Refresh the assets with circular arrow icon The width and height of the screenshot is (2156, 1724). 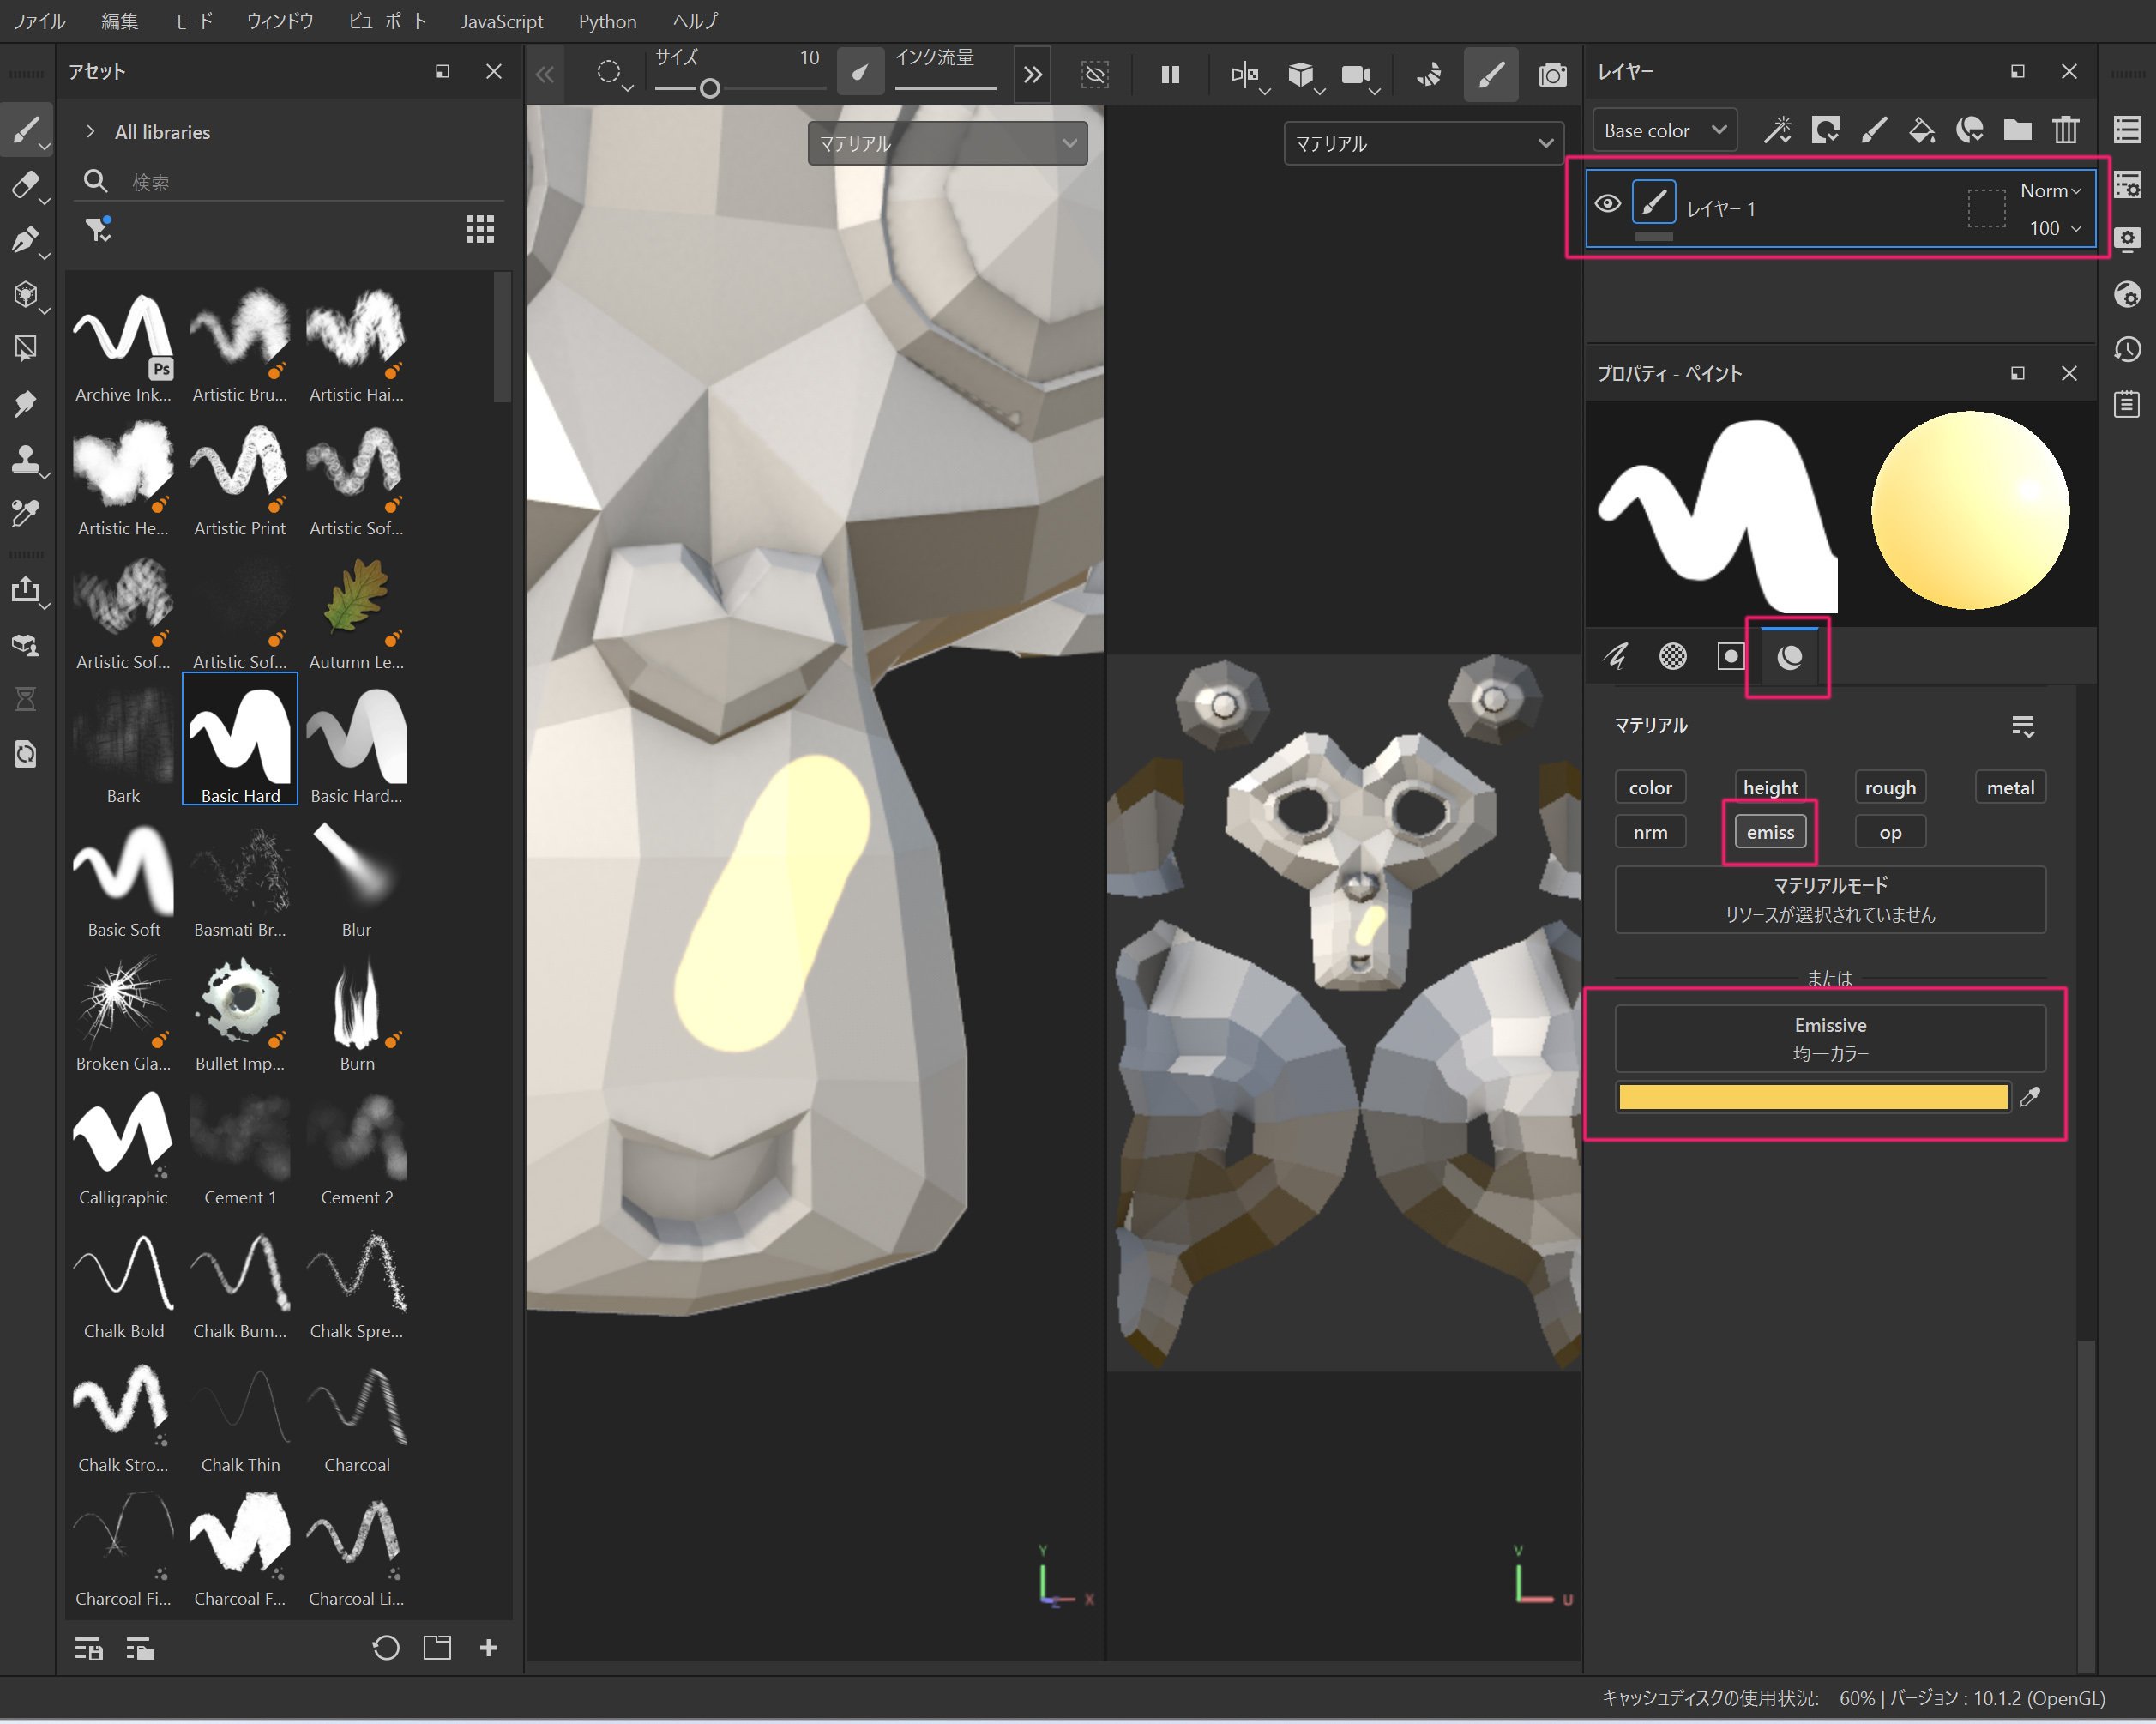click(386, 1647)
